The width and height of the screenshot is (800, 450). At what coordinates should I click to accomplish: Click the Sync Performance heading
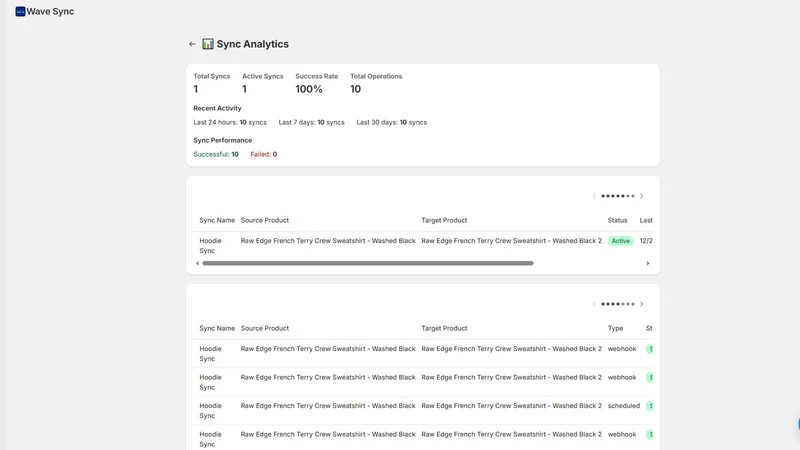click(222, 140)
